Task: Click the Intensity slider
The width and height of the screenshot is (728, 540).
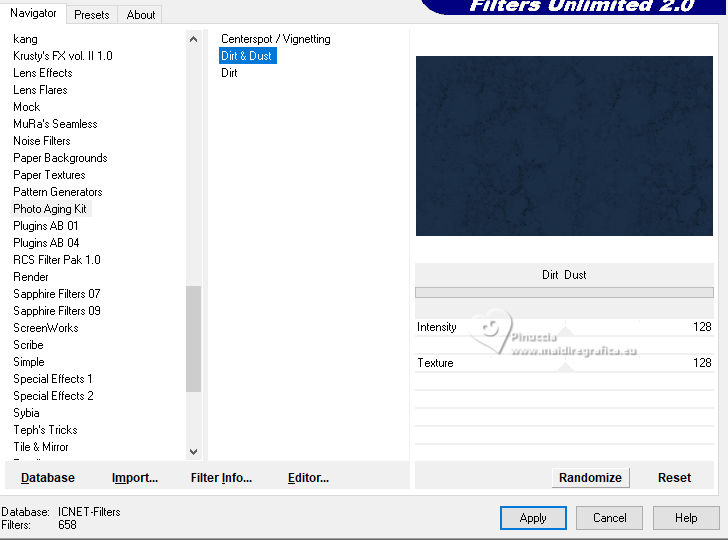Action: (x=565, y=332)
